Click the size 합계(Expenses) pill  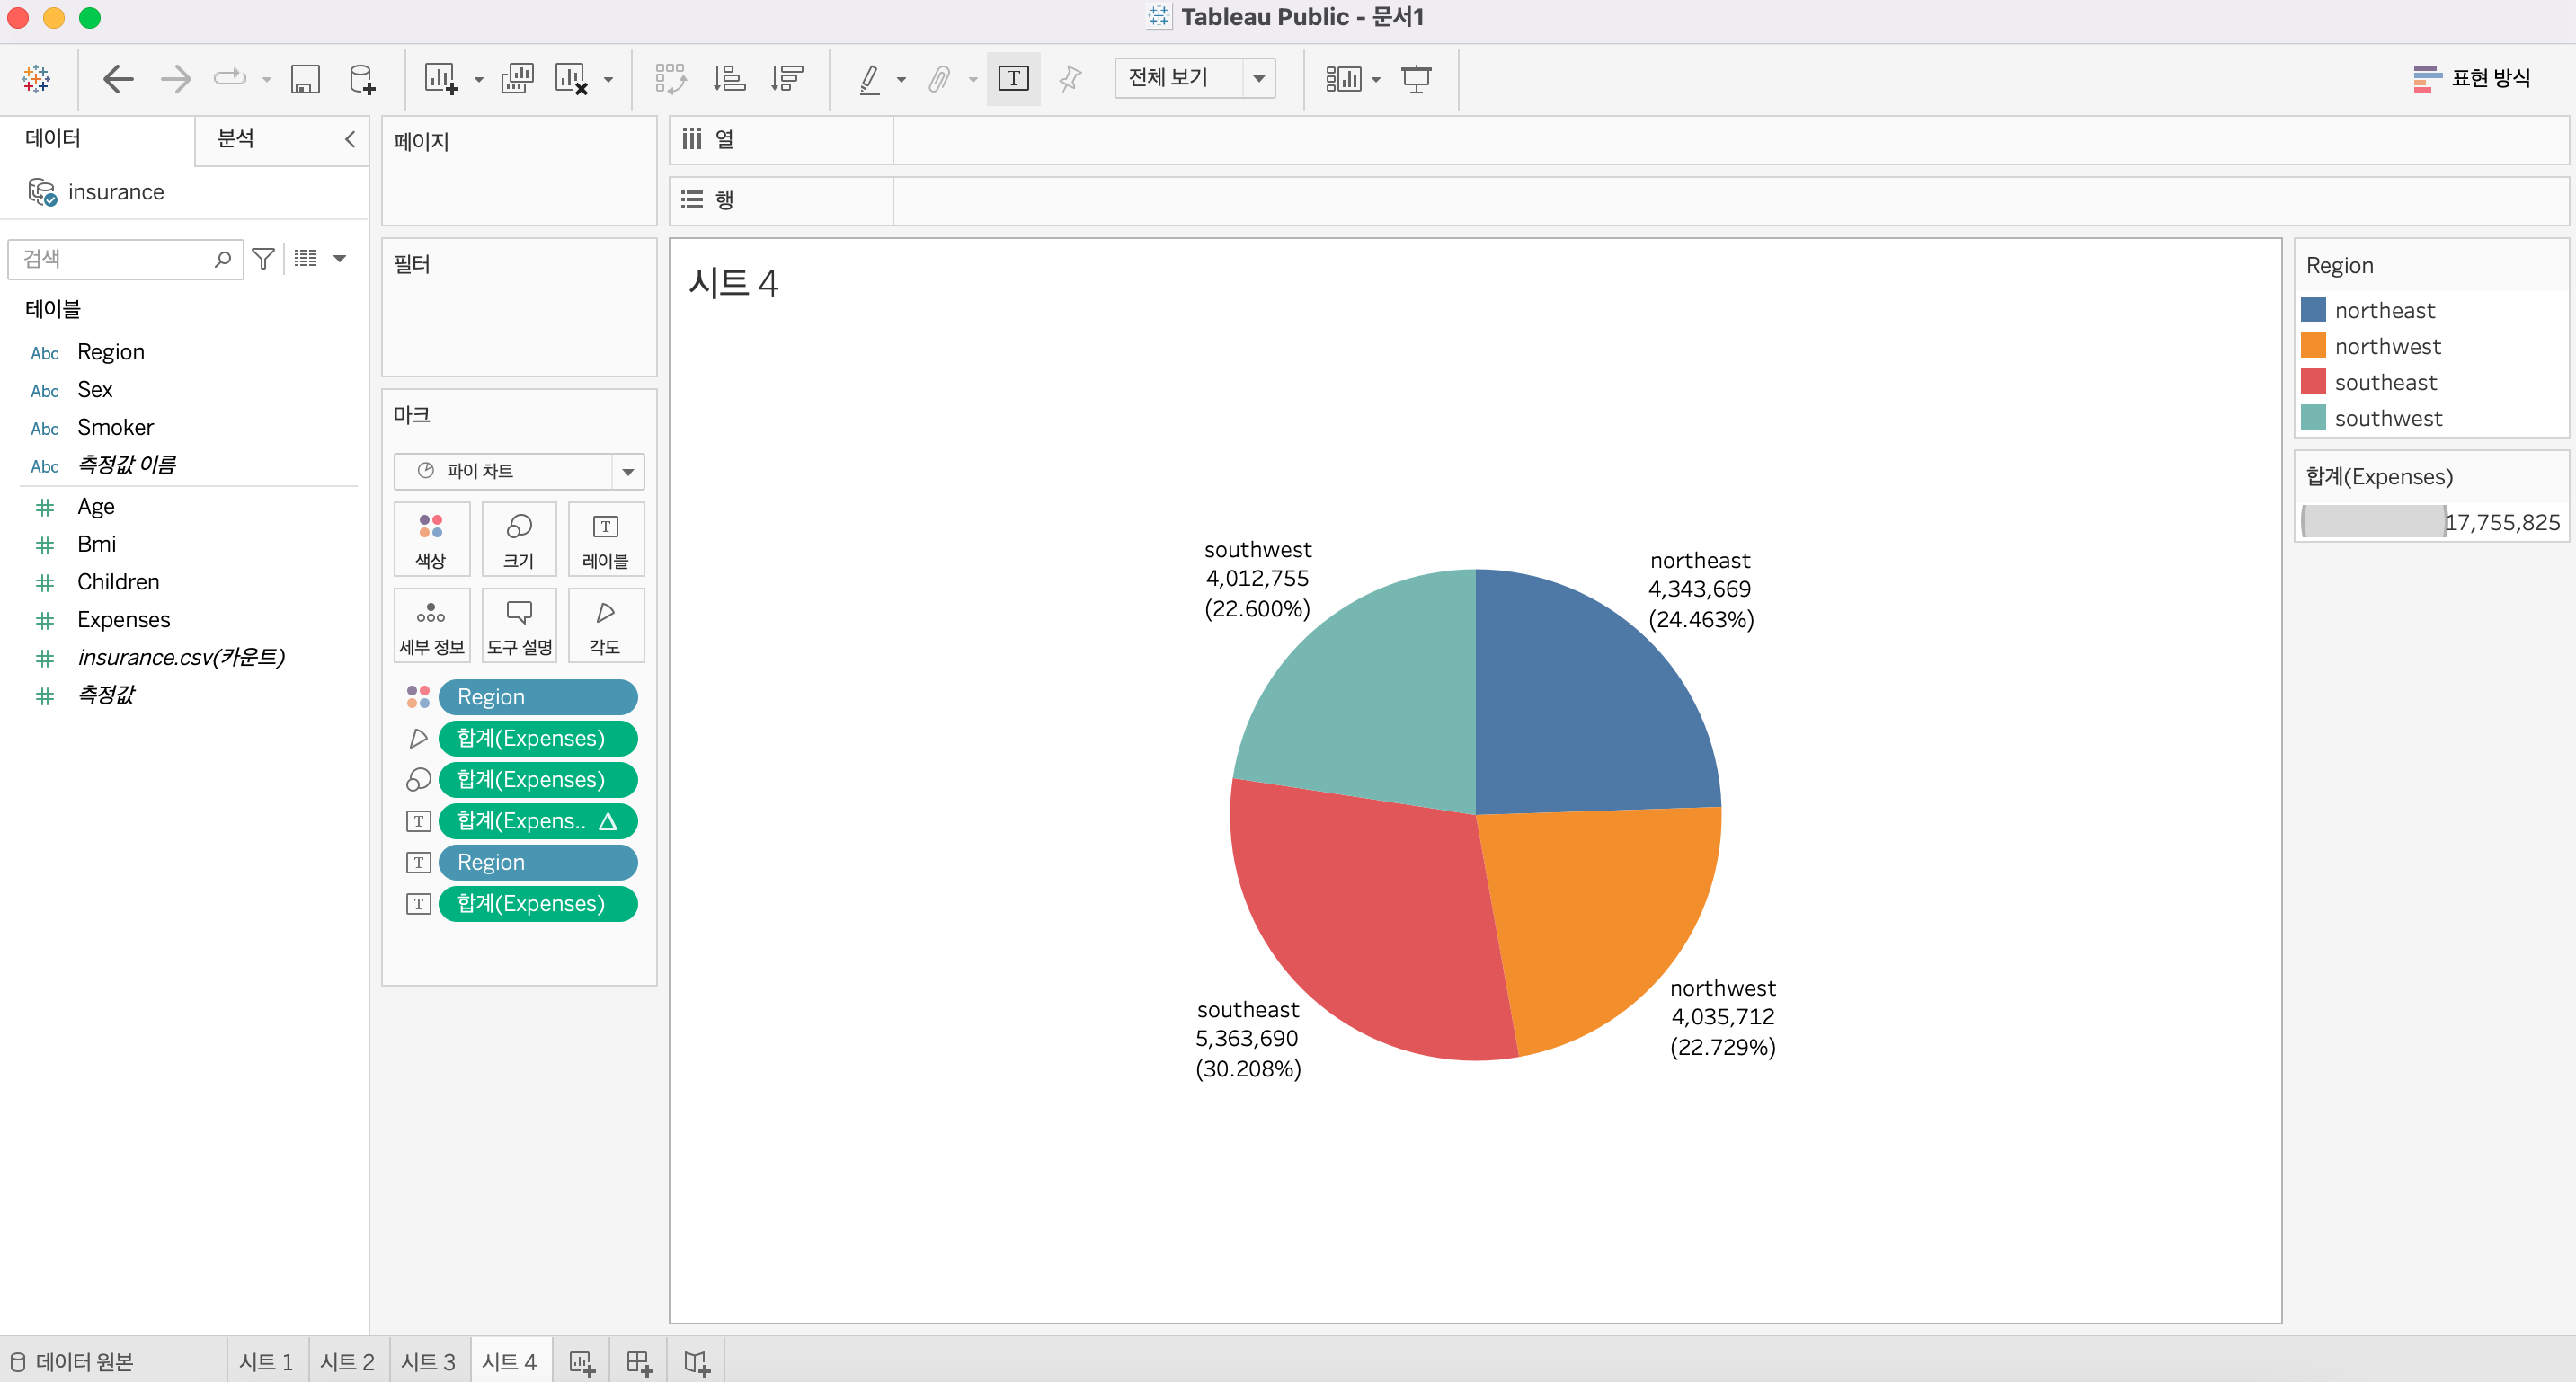tap(538, 779)
